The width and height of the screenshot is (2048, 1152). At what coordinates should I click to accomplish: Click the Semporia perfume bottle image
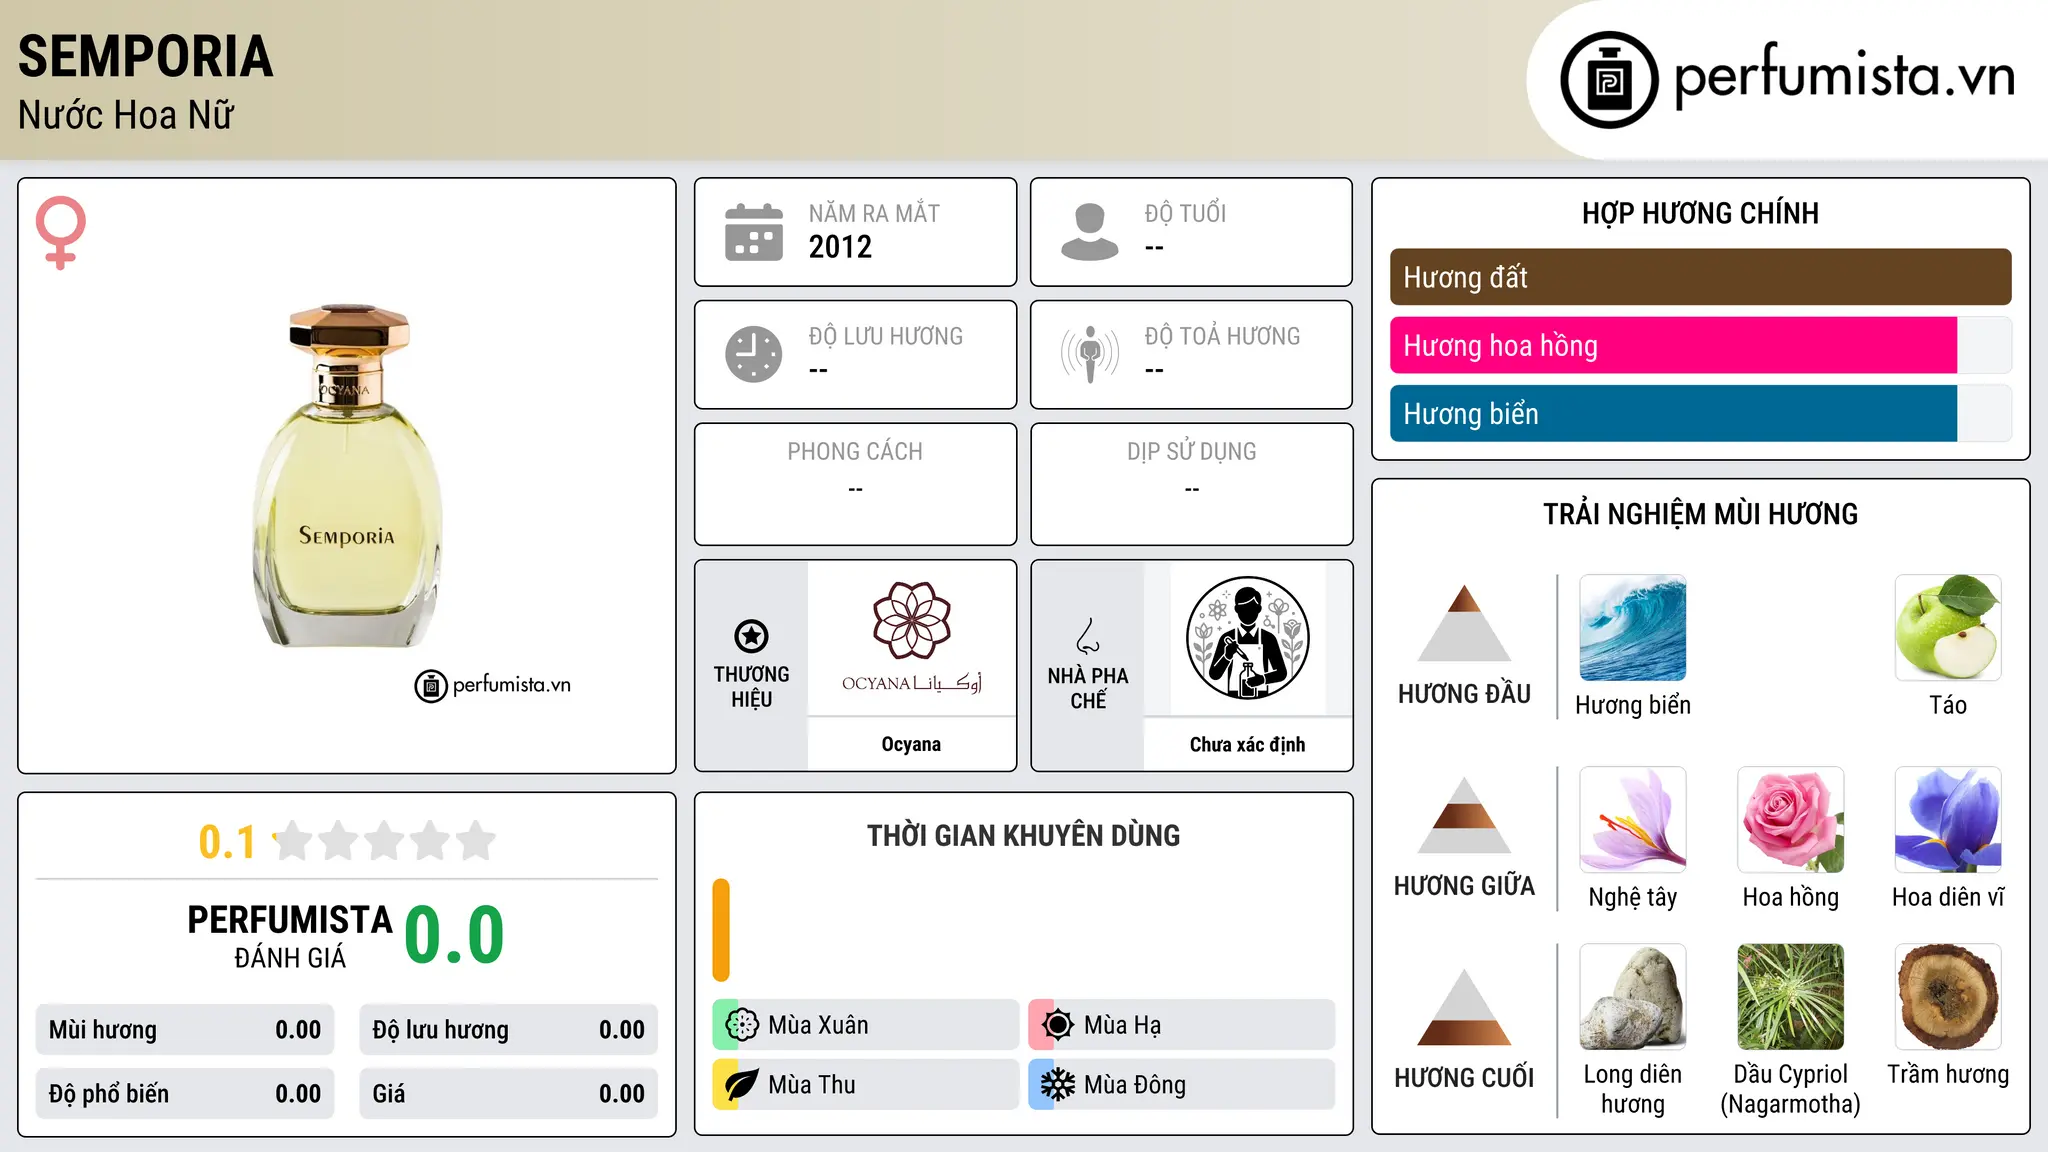(x=347, y=476)
